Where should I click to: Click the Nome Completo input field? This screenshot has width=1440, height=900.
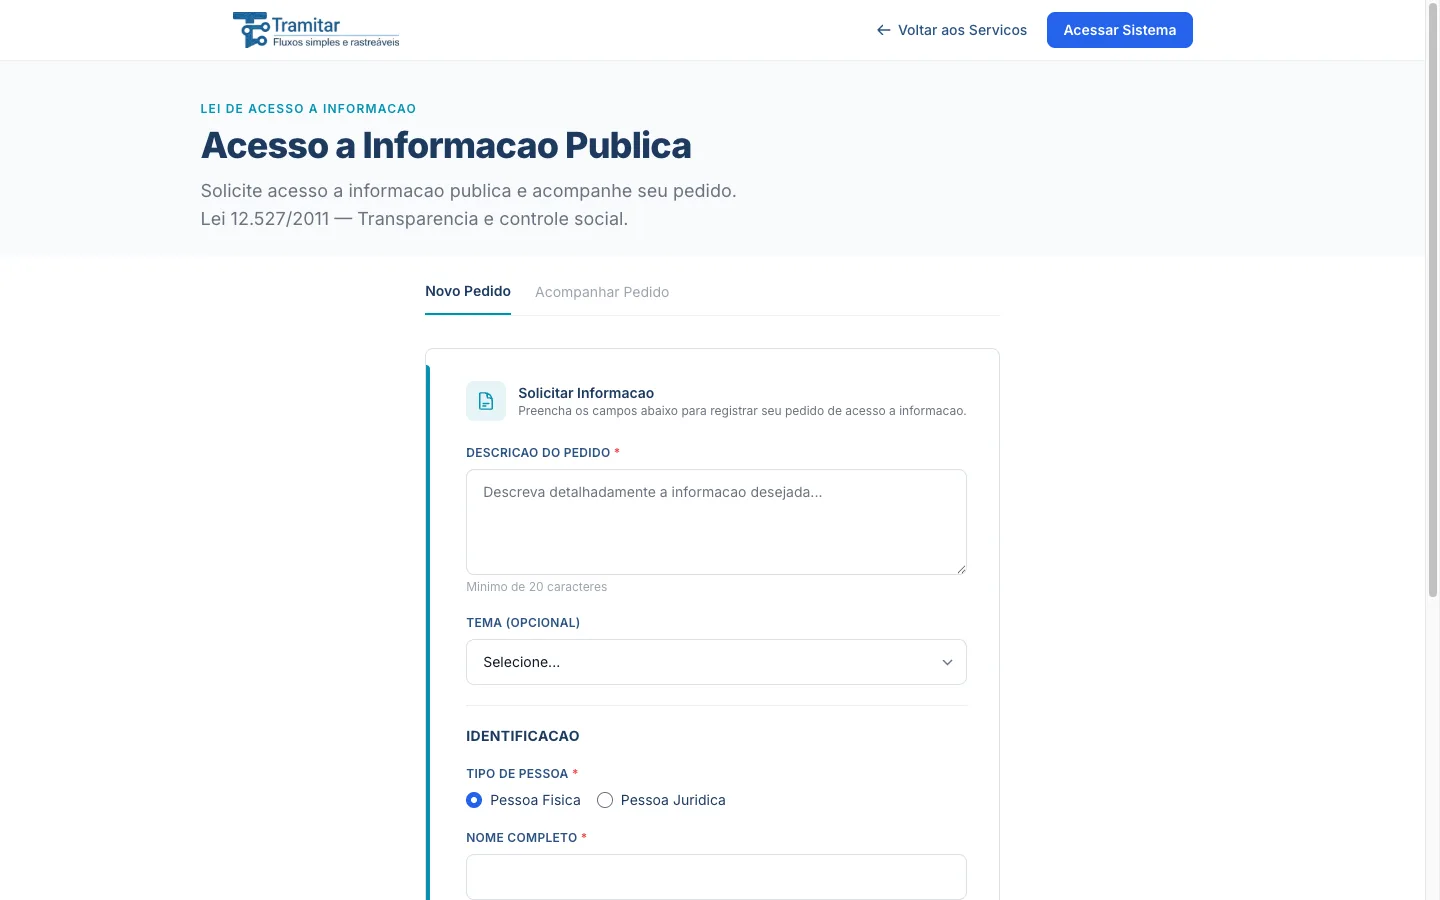716,877
